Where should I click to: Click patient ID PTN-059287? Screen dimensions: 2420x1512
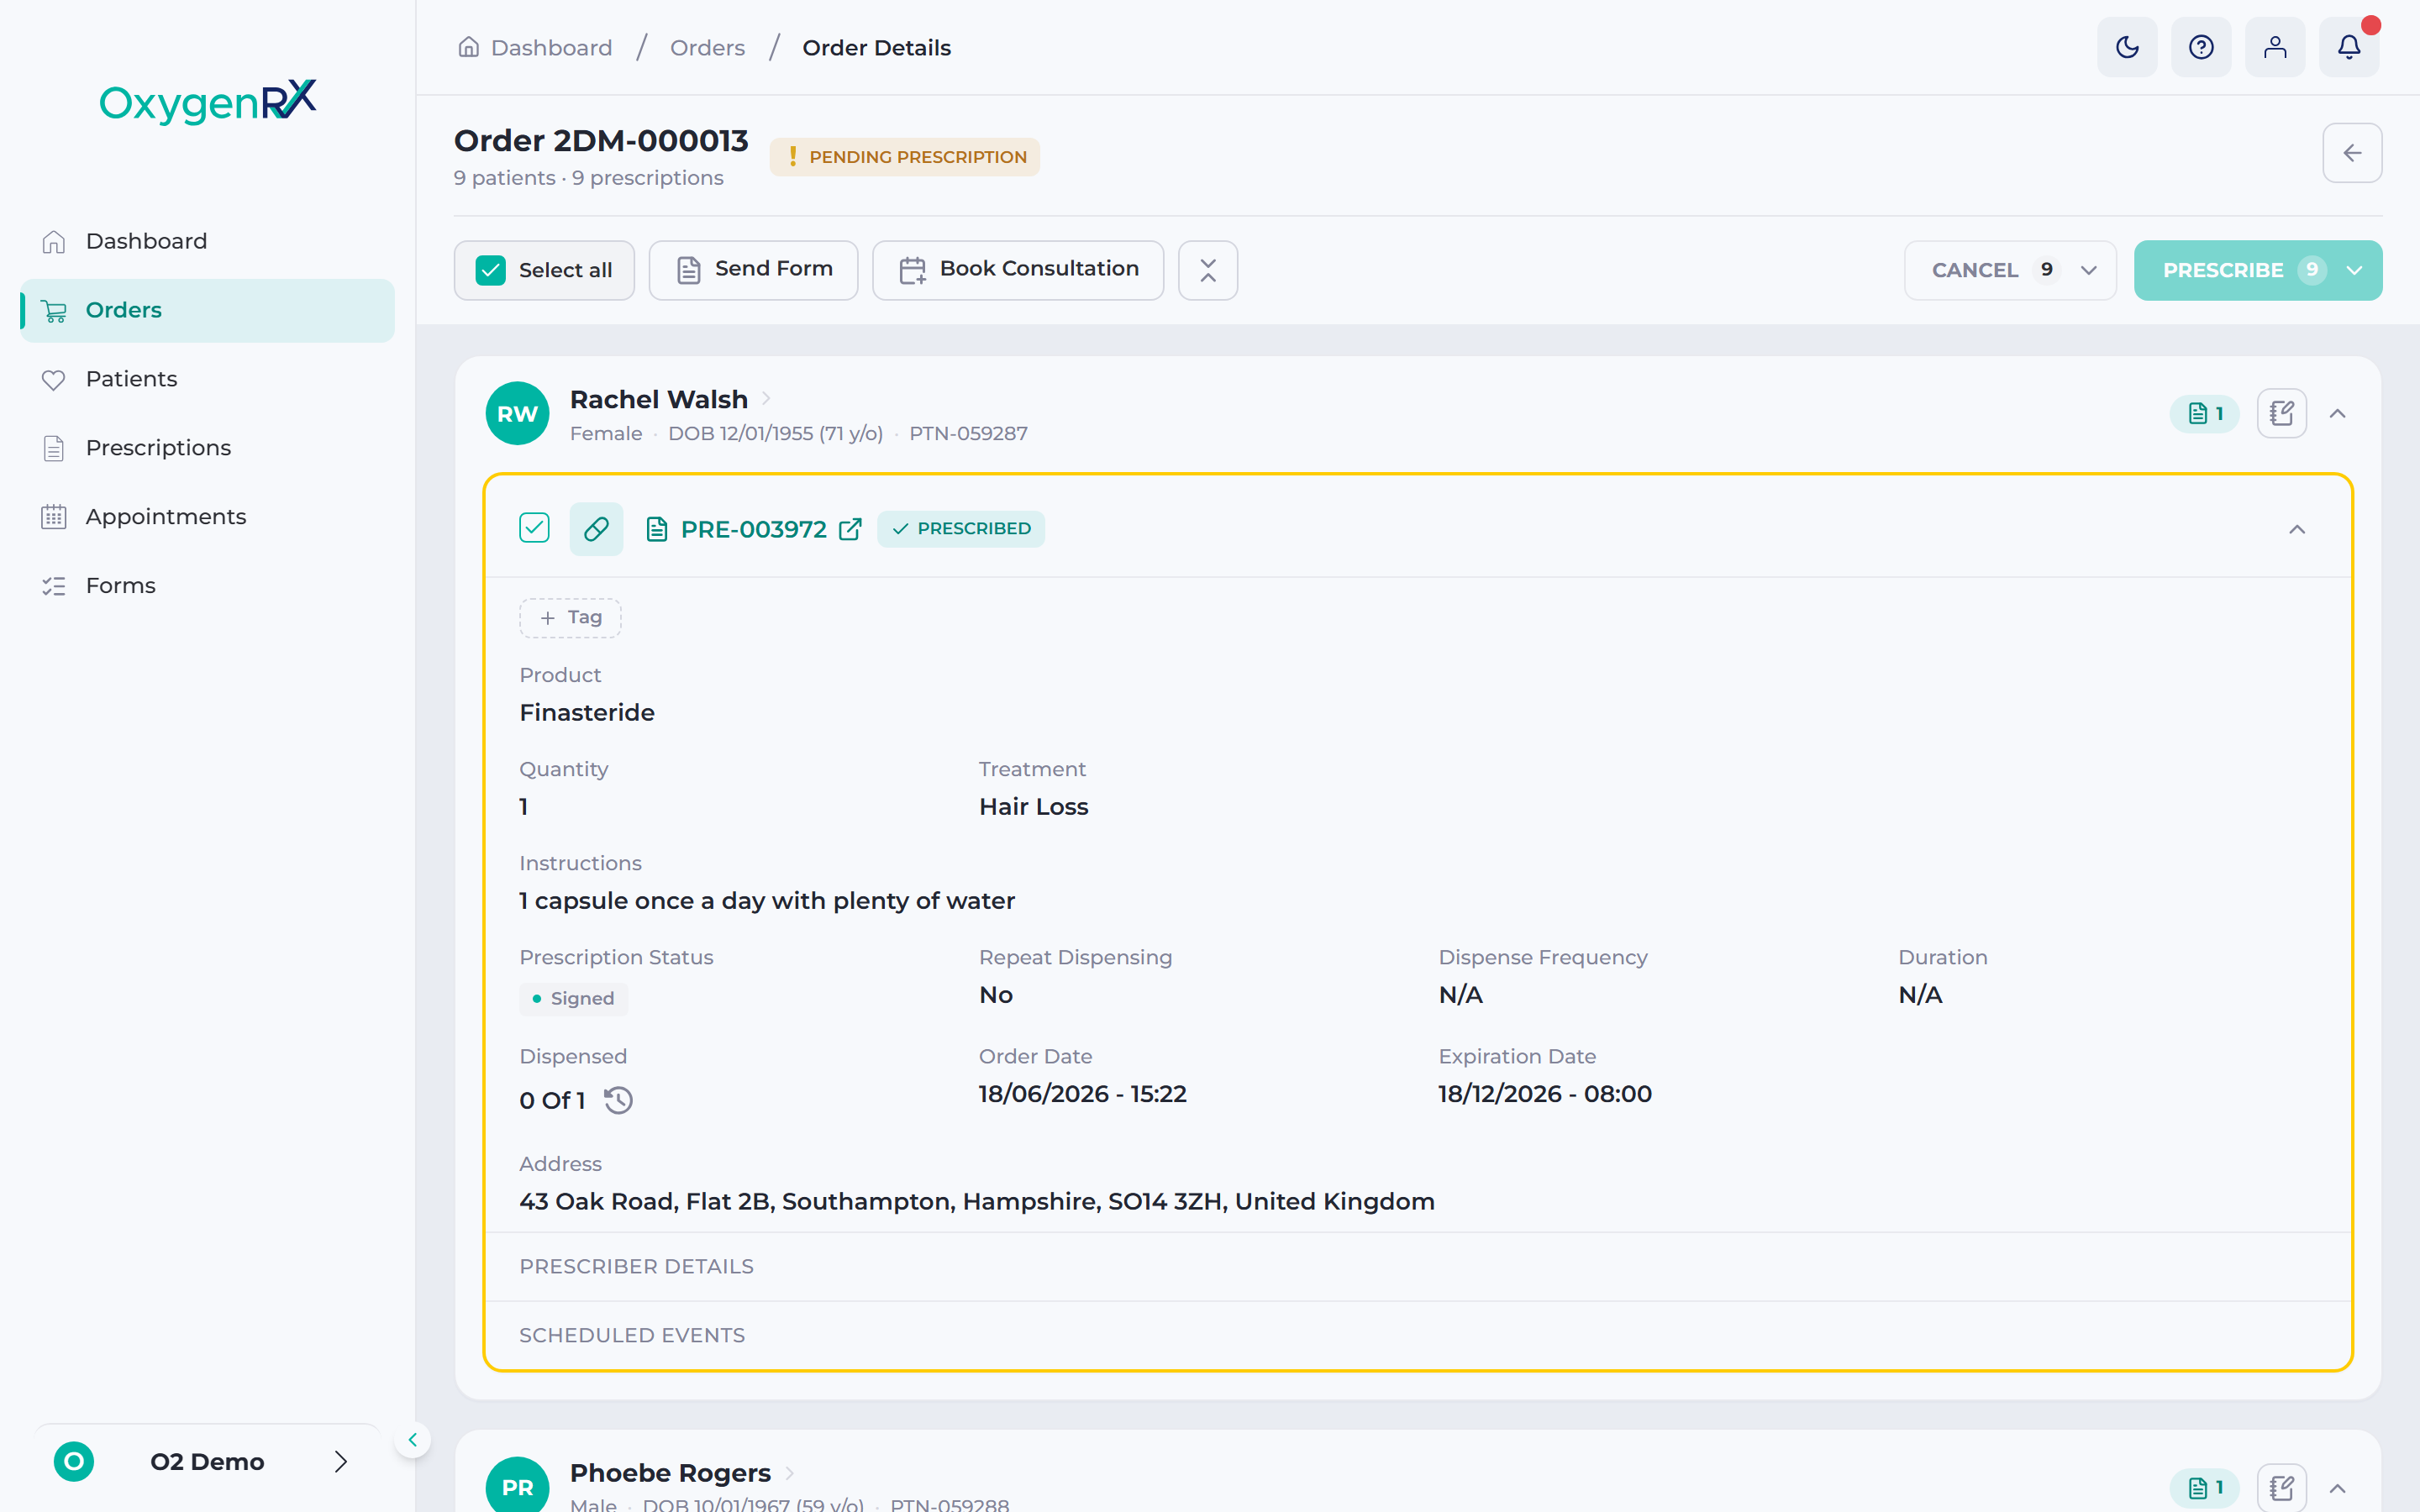pos(968,433)
